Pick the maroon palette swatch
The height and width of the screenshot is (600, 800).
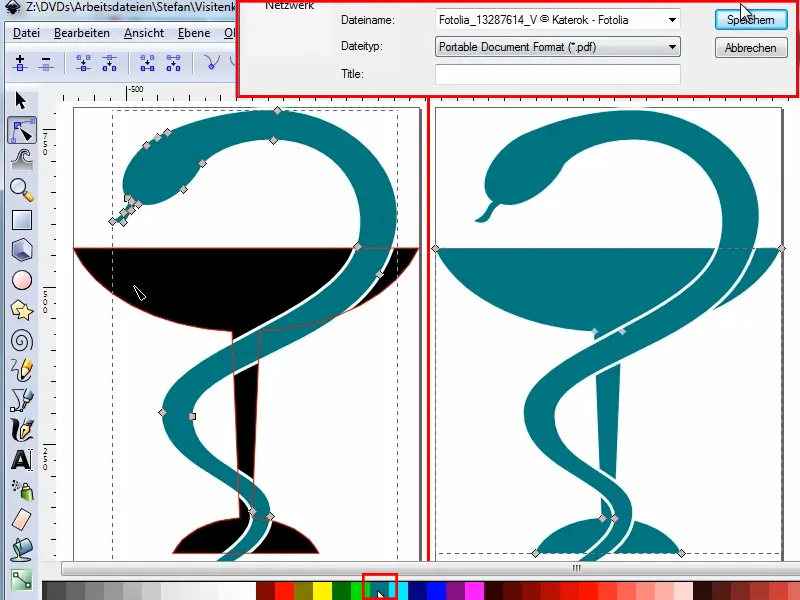click(x=265, y=591)
